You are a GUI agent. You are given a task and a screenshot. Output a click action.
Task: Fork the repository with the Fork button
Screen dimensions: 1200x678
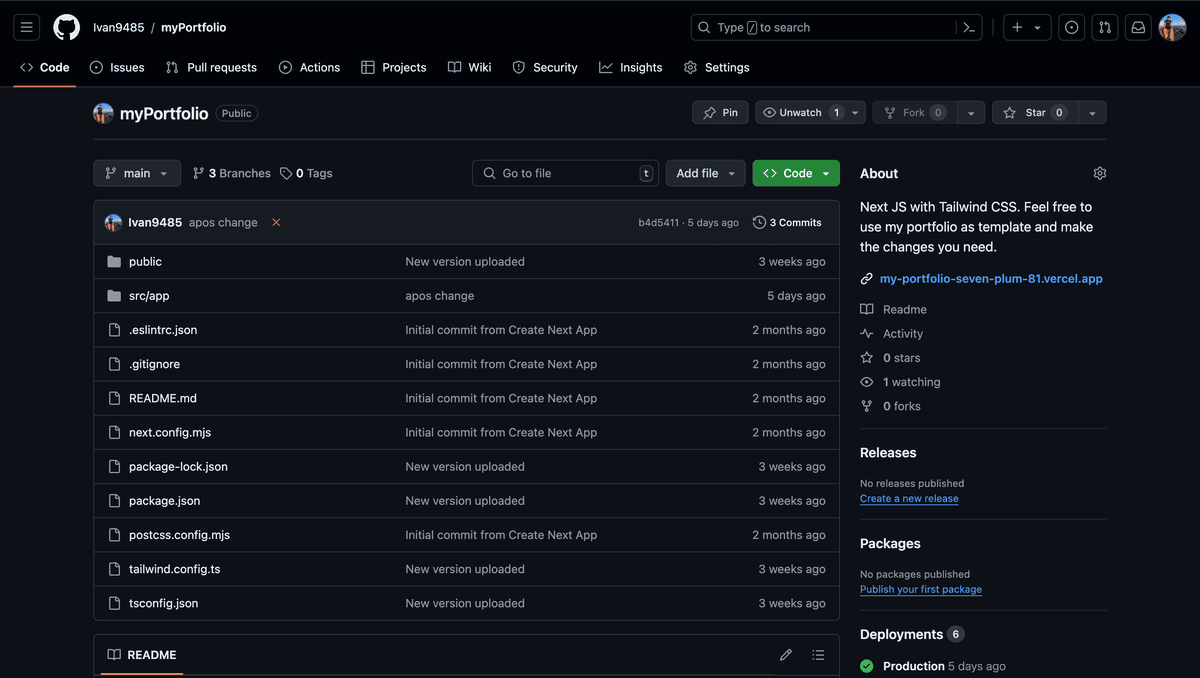[x=914, y=113]
